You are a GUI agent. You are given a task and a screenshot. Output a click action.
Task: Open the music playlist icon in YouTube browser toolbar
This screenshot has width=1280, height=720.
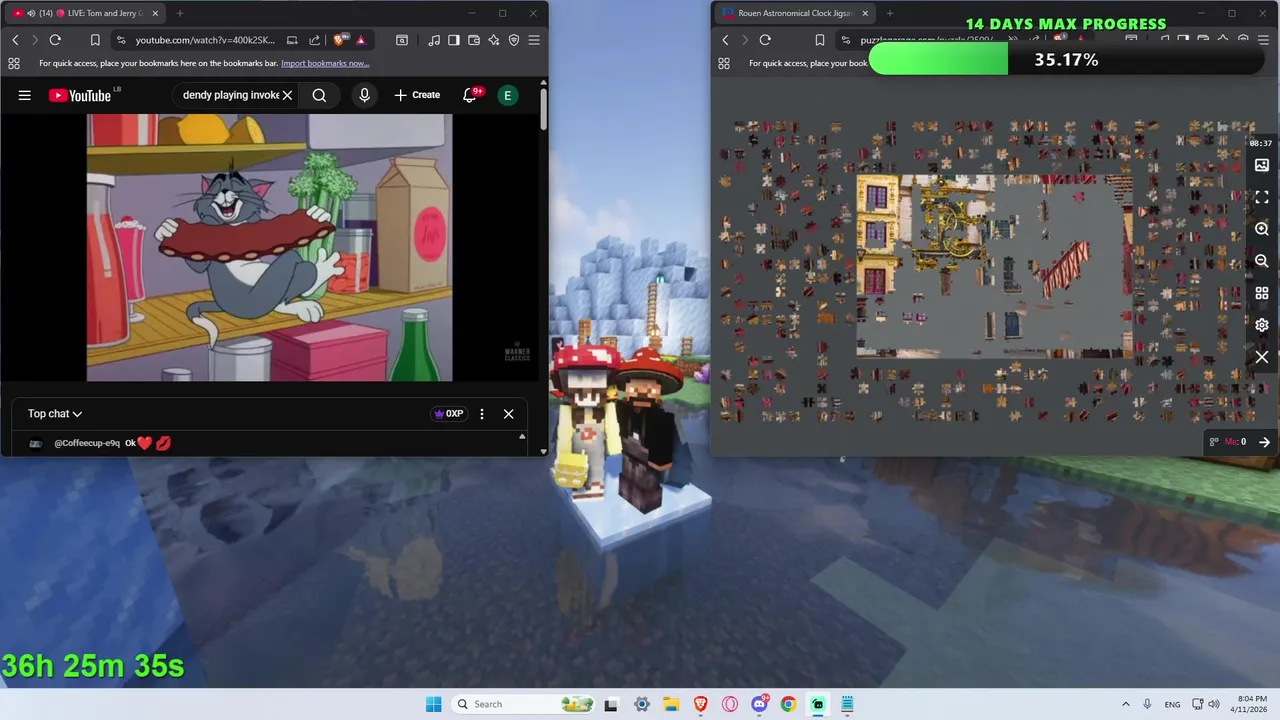click(x=434, y=40)
